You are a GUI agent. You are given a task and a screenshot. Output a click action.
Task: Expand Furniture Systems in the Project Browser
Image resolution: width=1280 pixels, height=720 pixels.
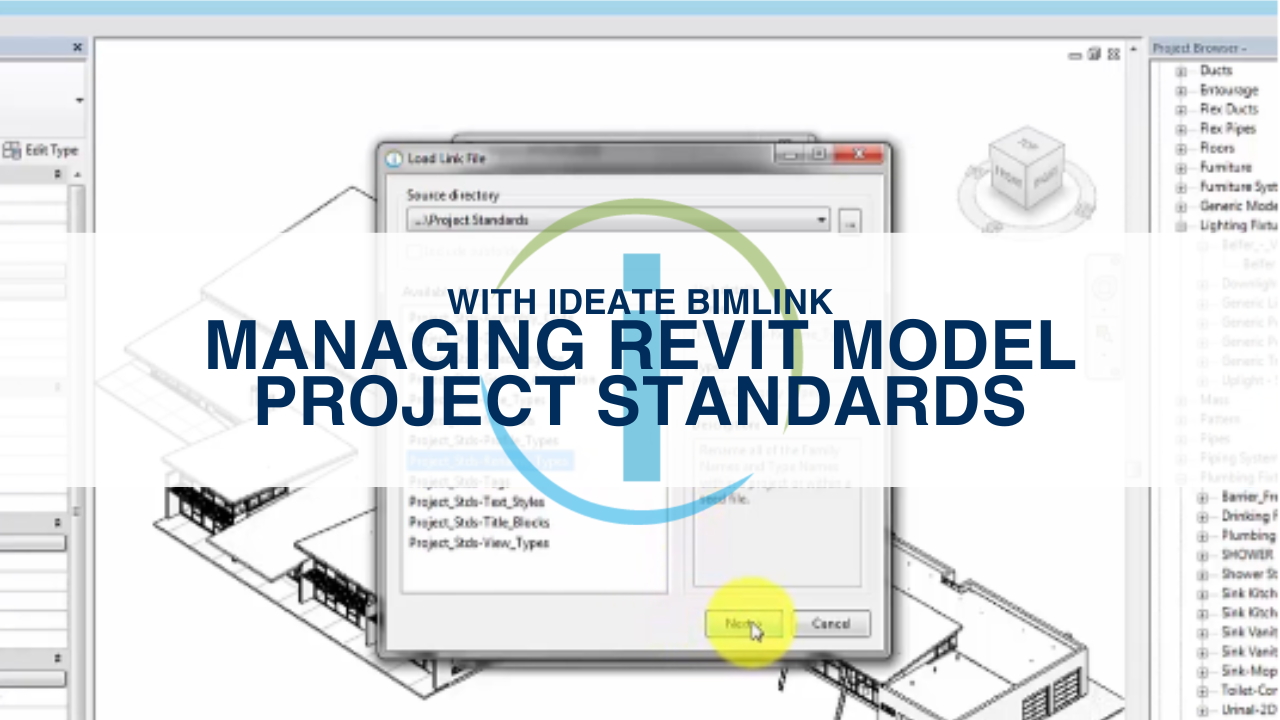click(1183, 187)
